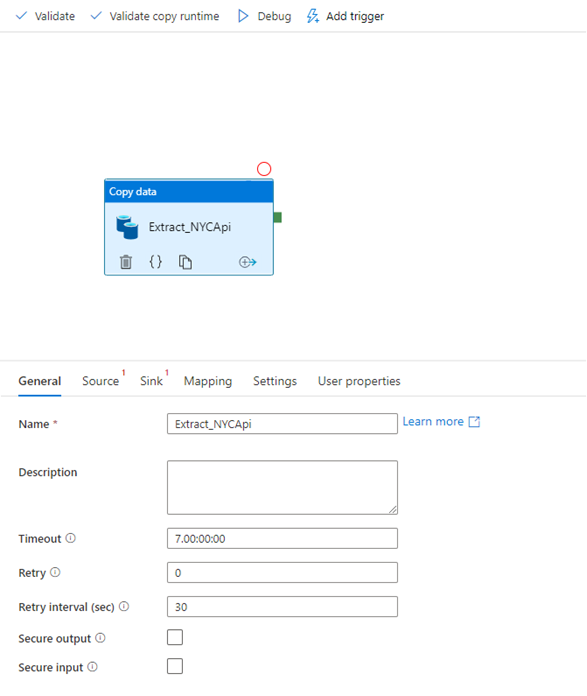
Task: Add an output via the plus-arrow icon
Action: click(x=247, y=262)
